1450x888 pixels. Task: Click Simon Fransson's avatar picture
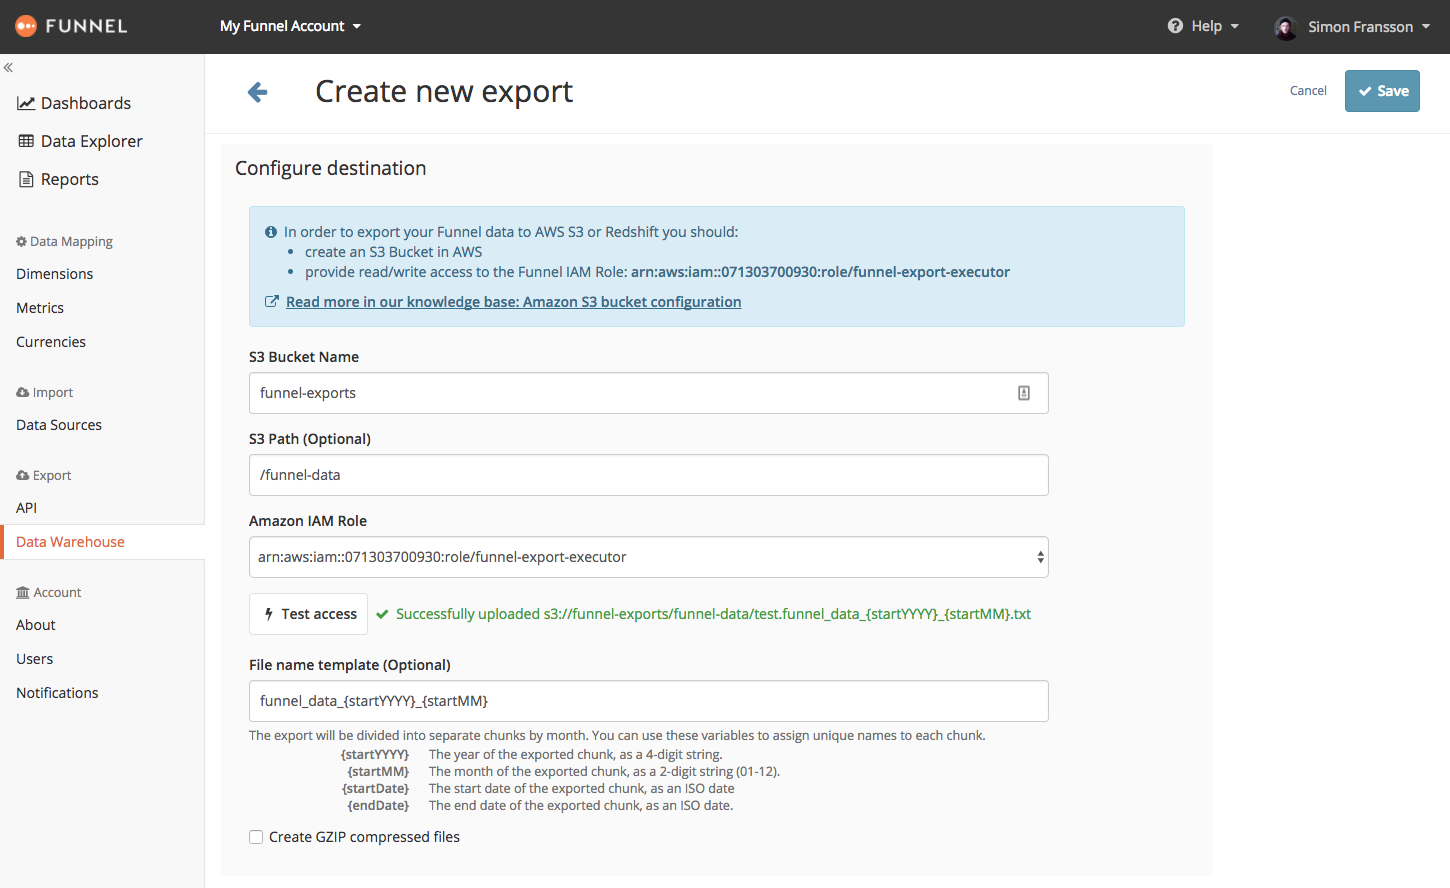1285,27
